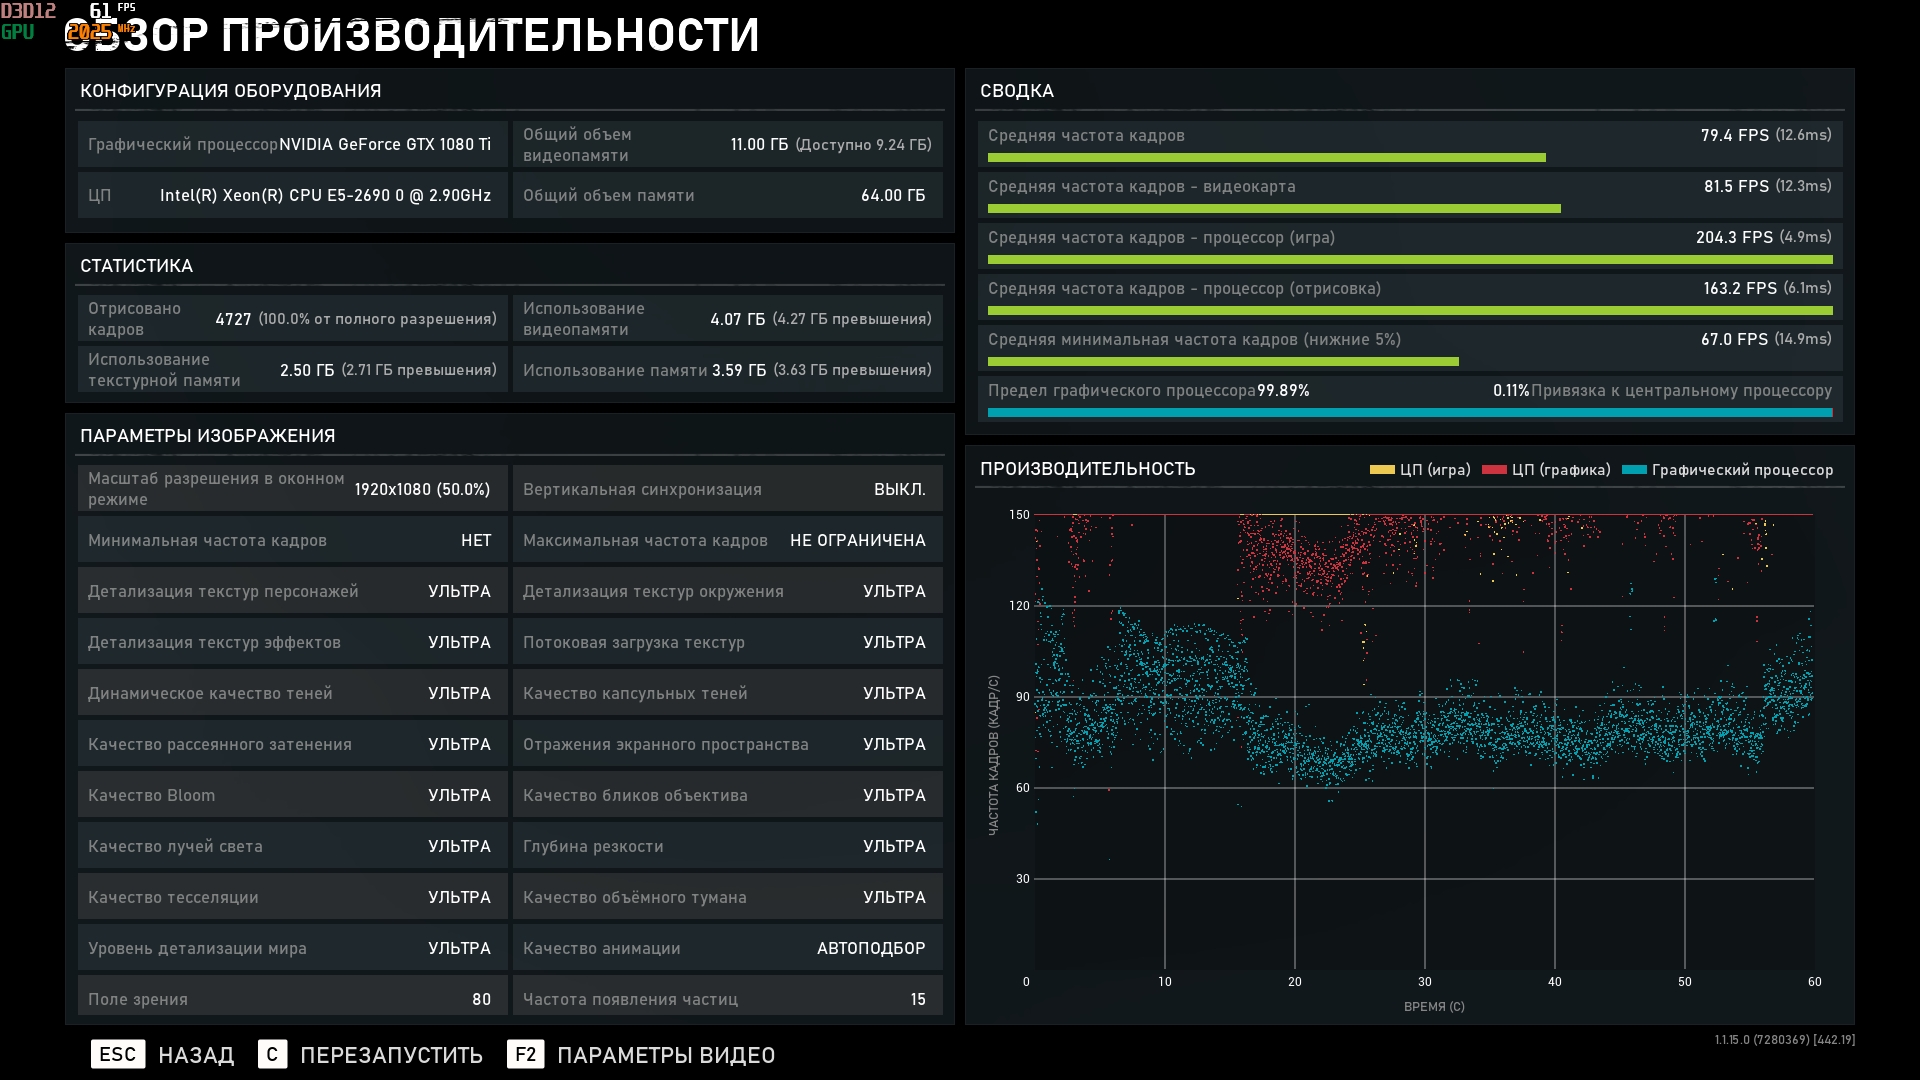Click the F2 key icon

coord(525,1054)
